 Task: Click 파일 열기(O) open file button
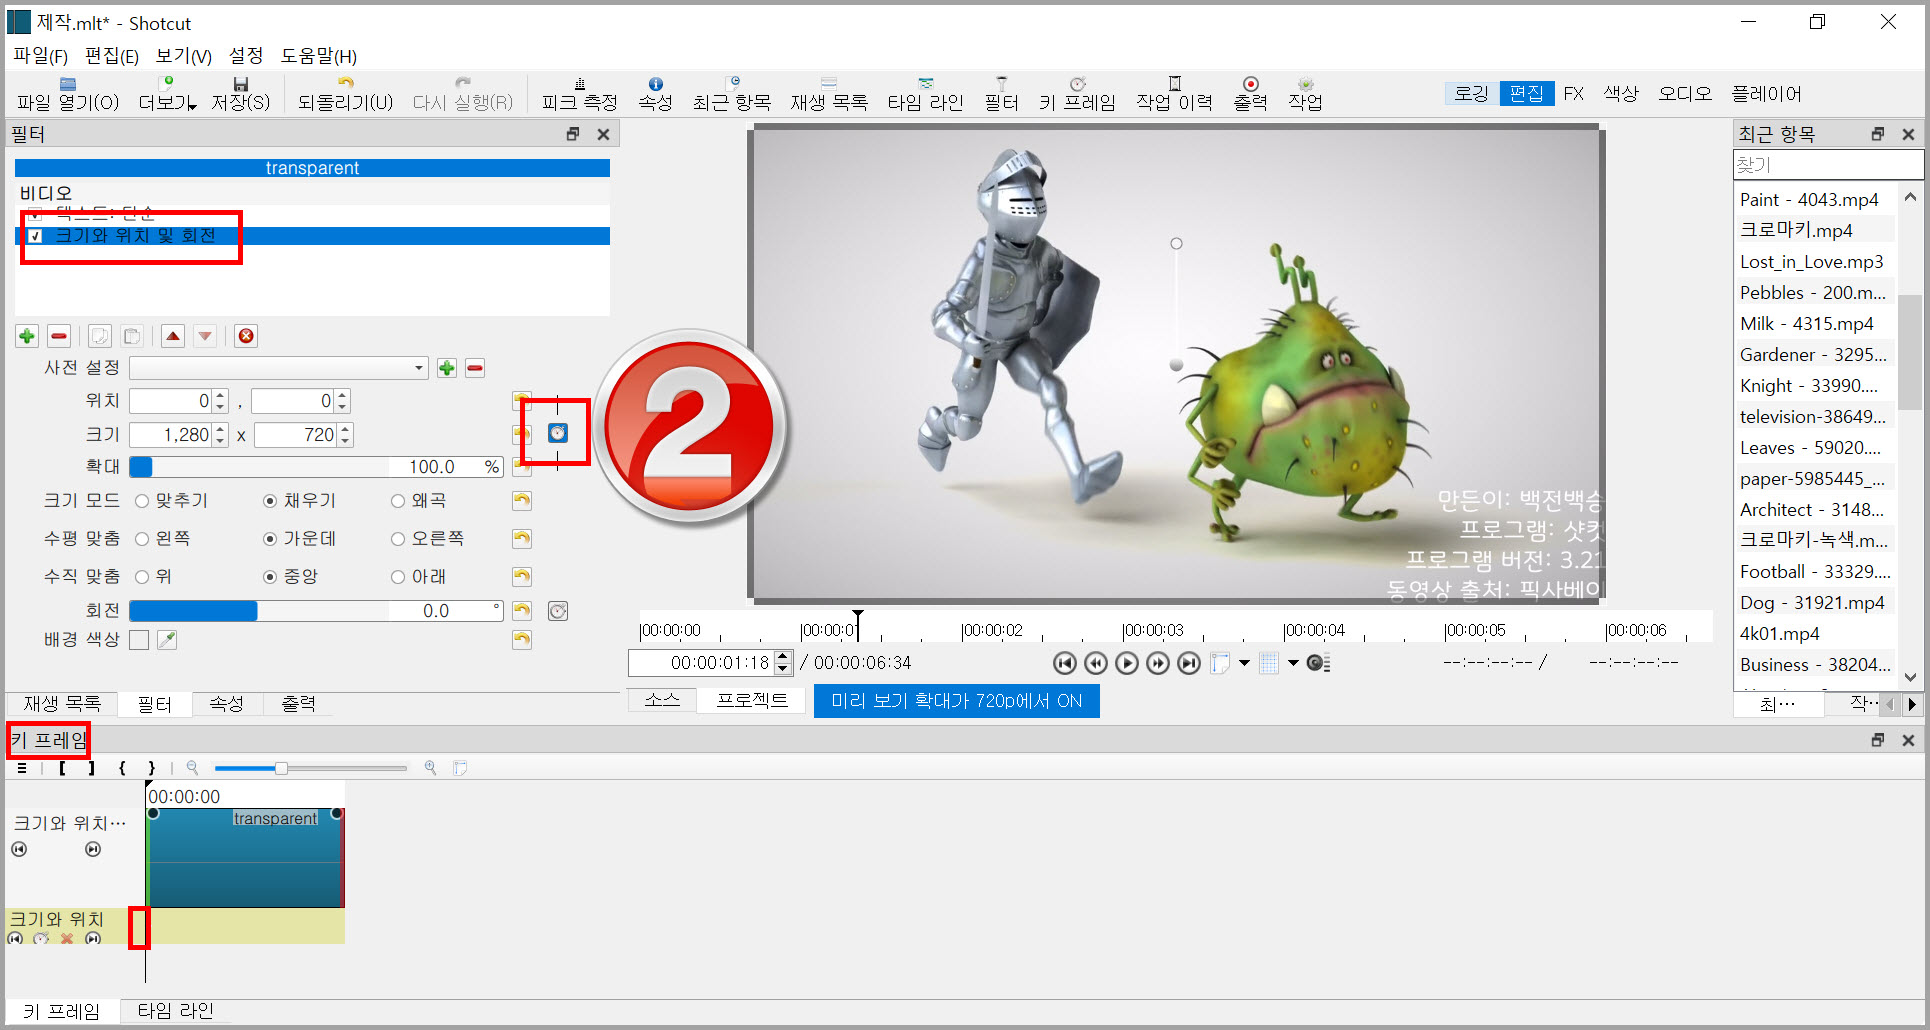tap(67, 94)
